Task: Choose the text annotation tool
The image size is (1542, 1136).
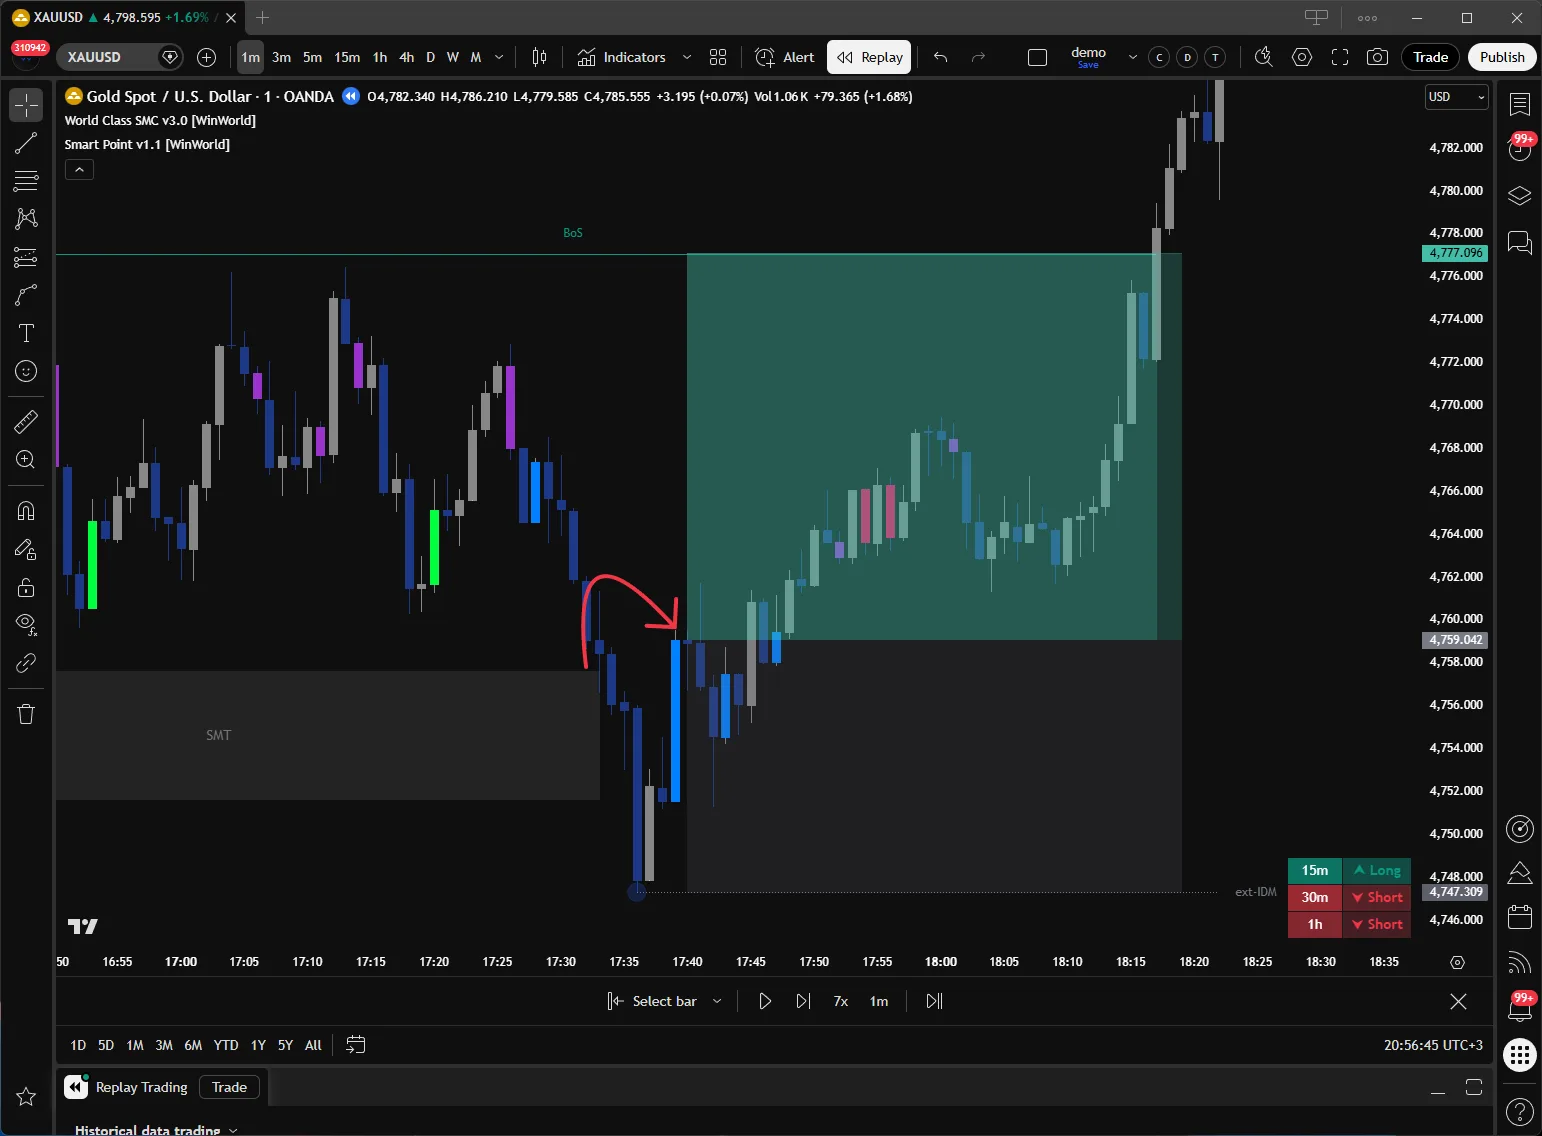Action: click(26, 333)
